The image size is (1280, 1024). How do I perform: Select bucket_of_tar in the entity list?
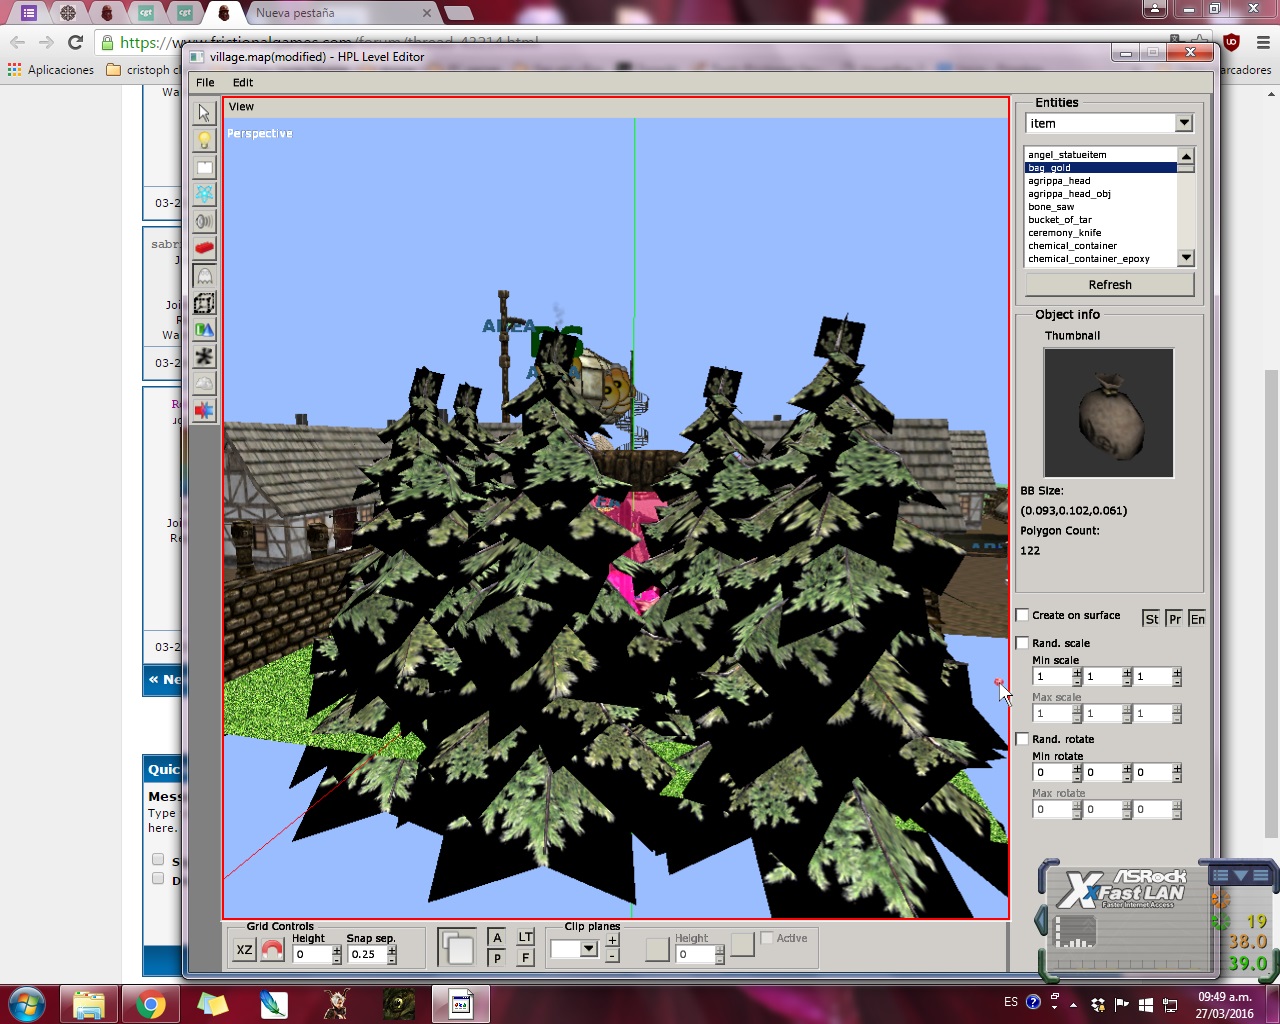(x=1100, y=220)
